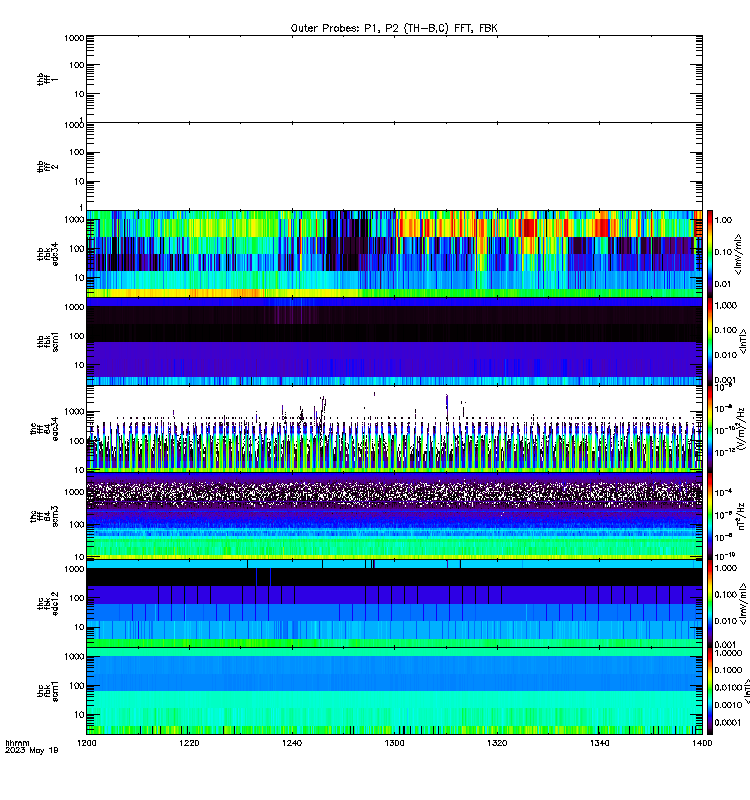750x800 pixels.
Task: Click the thc fff 64 eac34 spectrogram panel
Action: 394,429
